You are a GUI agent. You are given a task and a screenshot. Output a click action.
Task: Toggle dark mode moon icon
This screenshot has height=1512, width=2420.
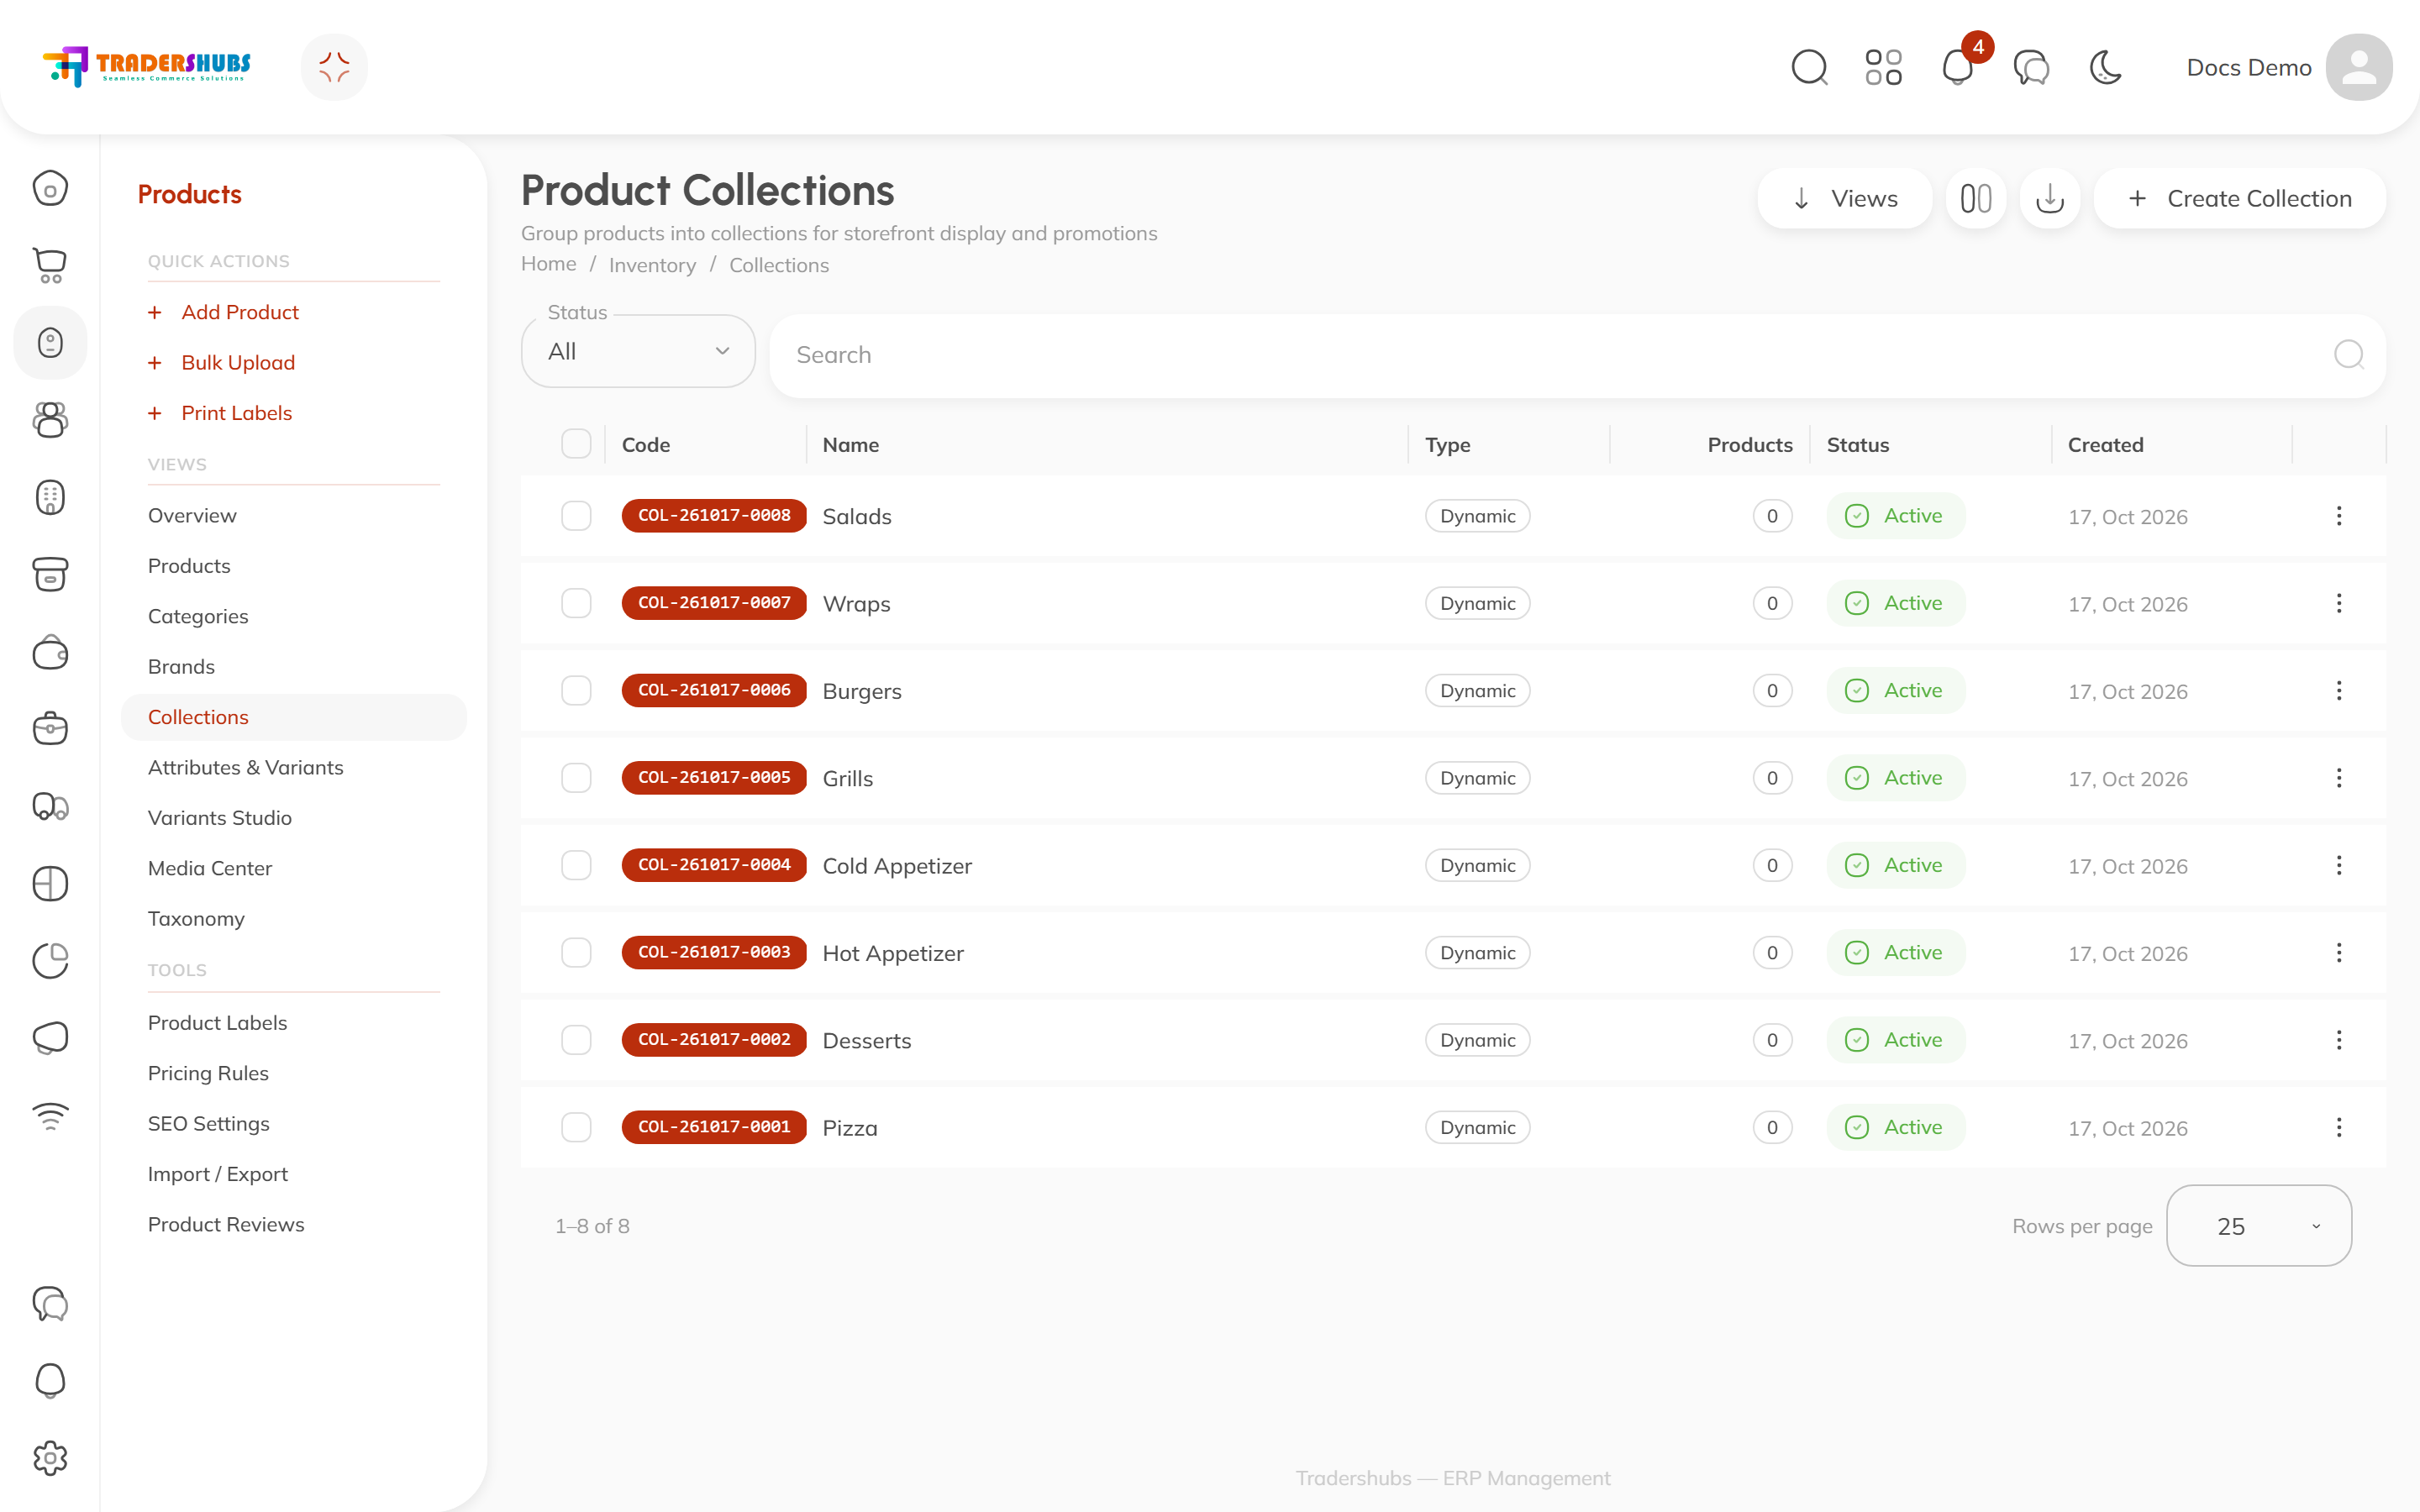(x=2106, y=67)
